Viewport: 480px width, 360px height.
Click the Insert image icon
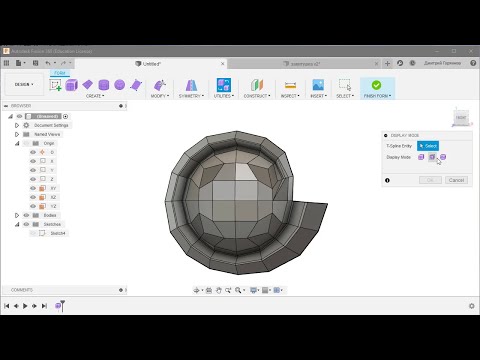[318, 85]
